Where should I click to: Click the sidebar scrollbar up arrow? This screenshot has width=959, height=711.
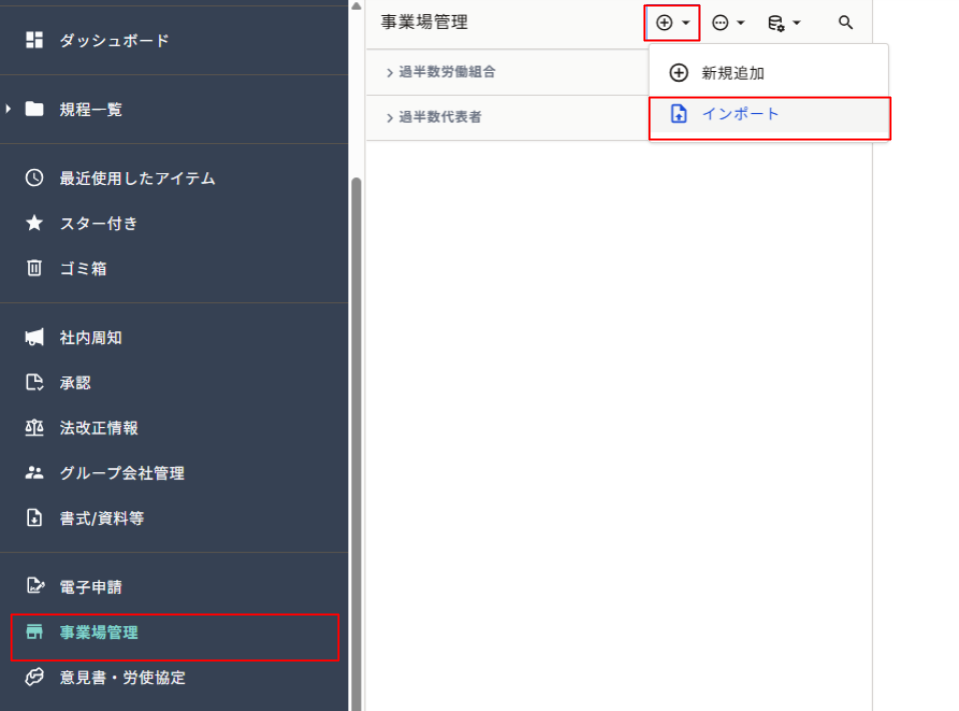click(x=356, y=6)
